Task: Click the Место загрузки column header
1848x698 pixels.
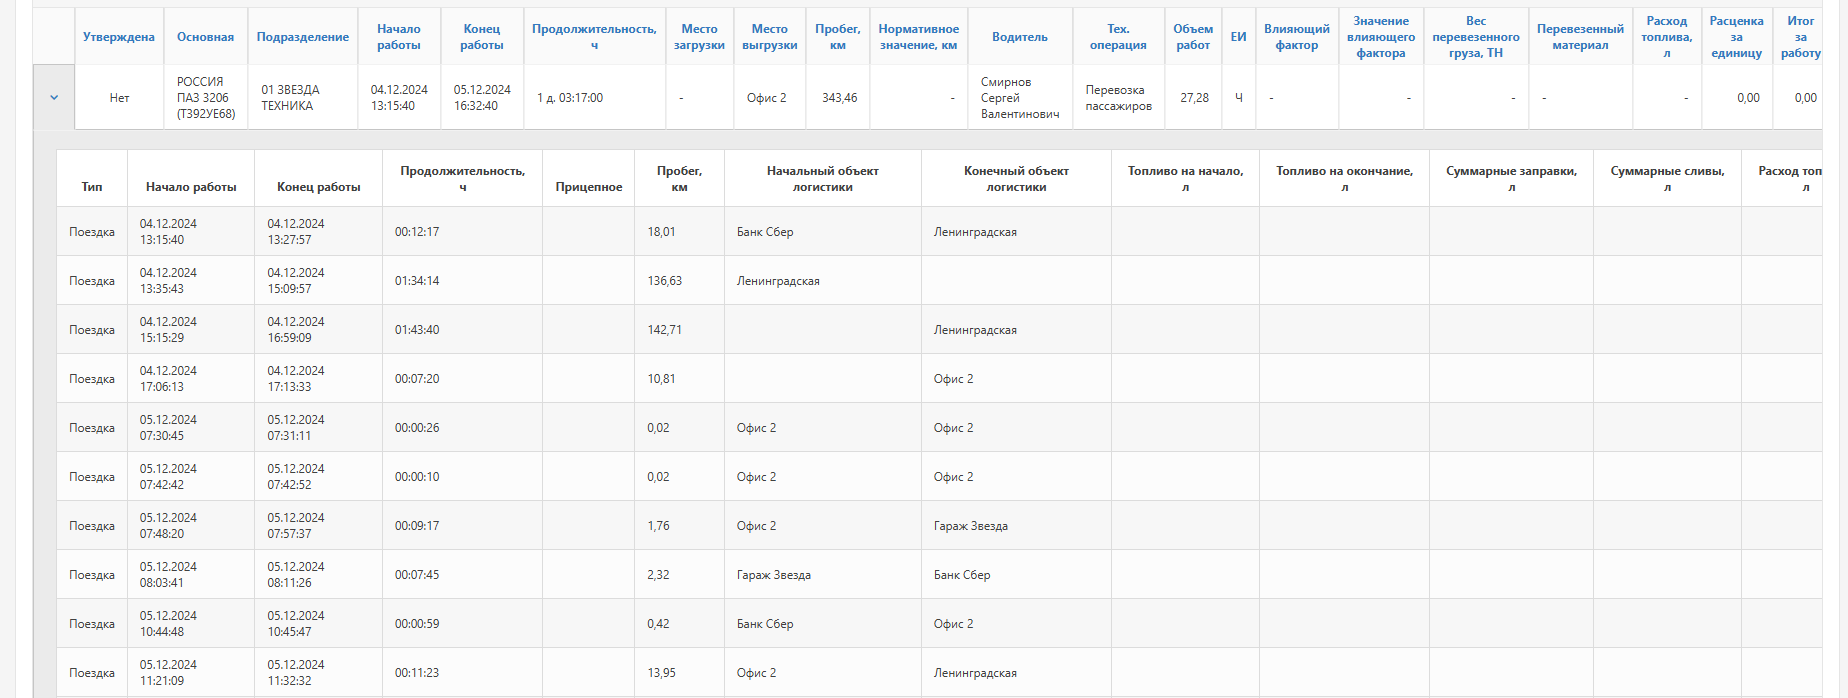Action: [699, 37]
